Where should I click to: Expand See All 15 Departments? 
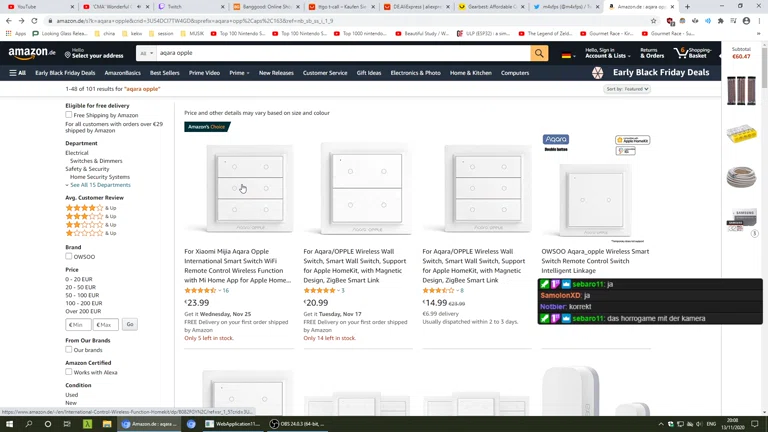point(99,185)
